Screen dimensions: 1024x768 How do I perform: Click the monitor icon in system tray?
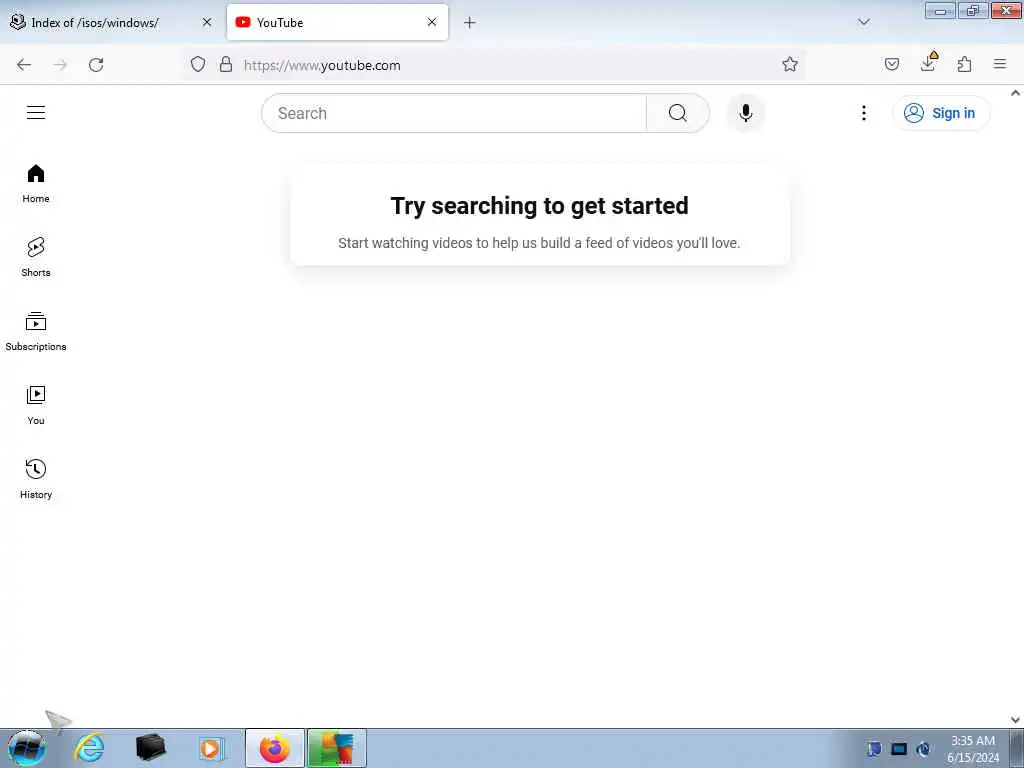click(x=899, y=748)
